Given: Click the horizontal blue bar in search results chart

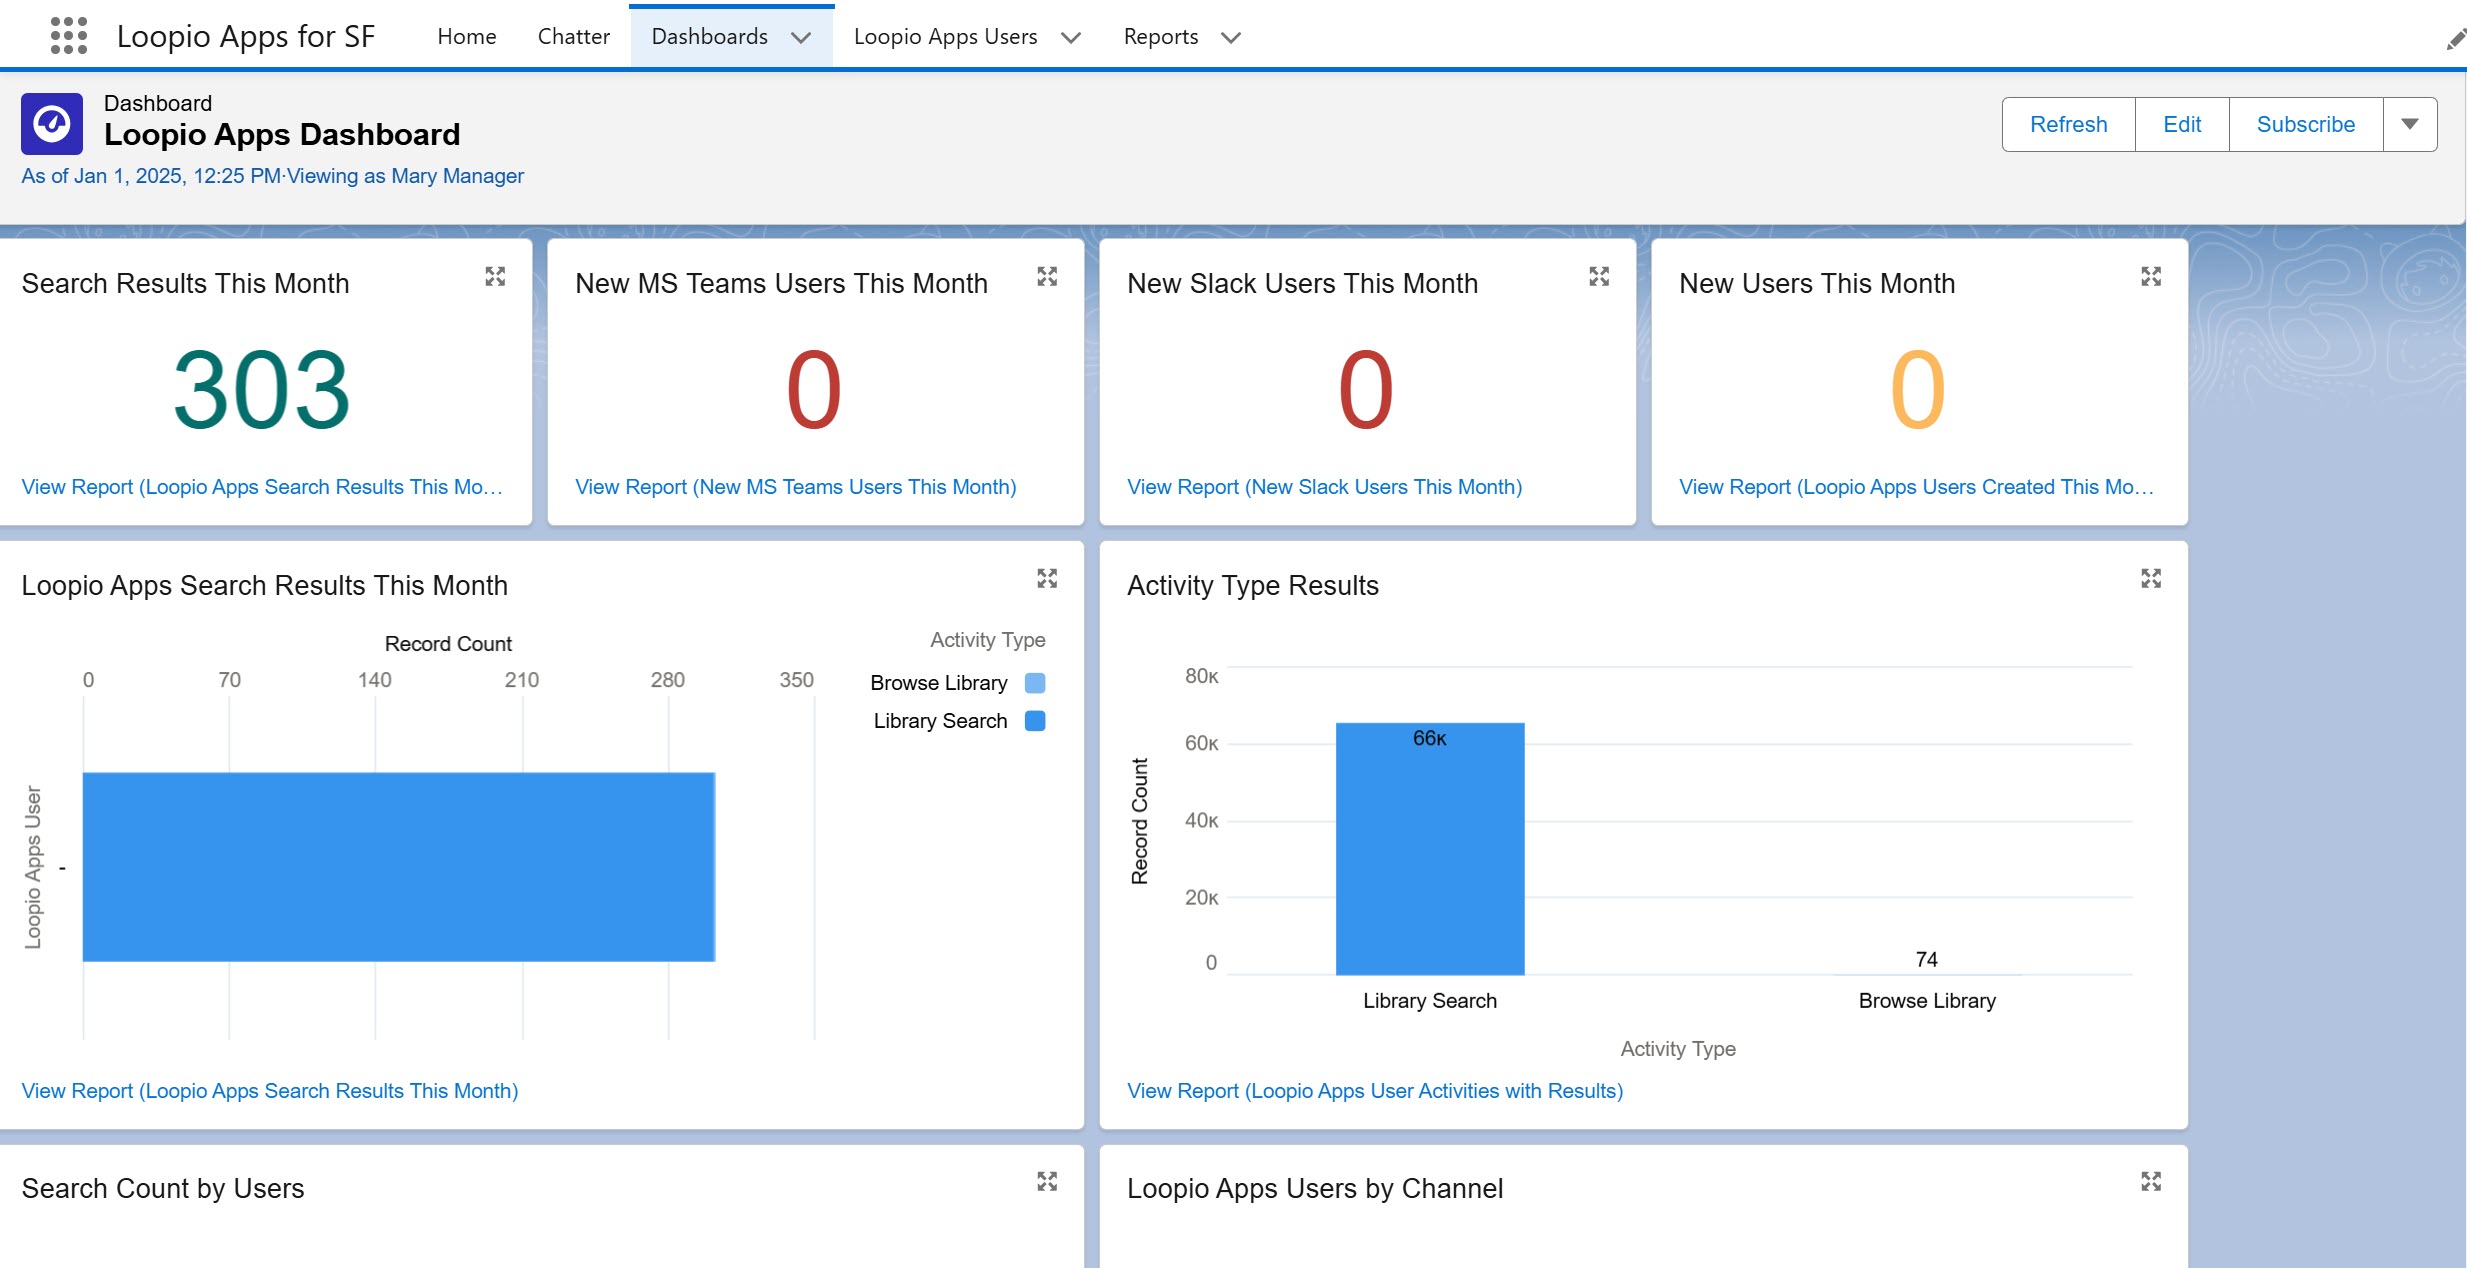Looking at the screenshot, I should [x=399, y=867].
